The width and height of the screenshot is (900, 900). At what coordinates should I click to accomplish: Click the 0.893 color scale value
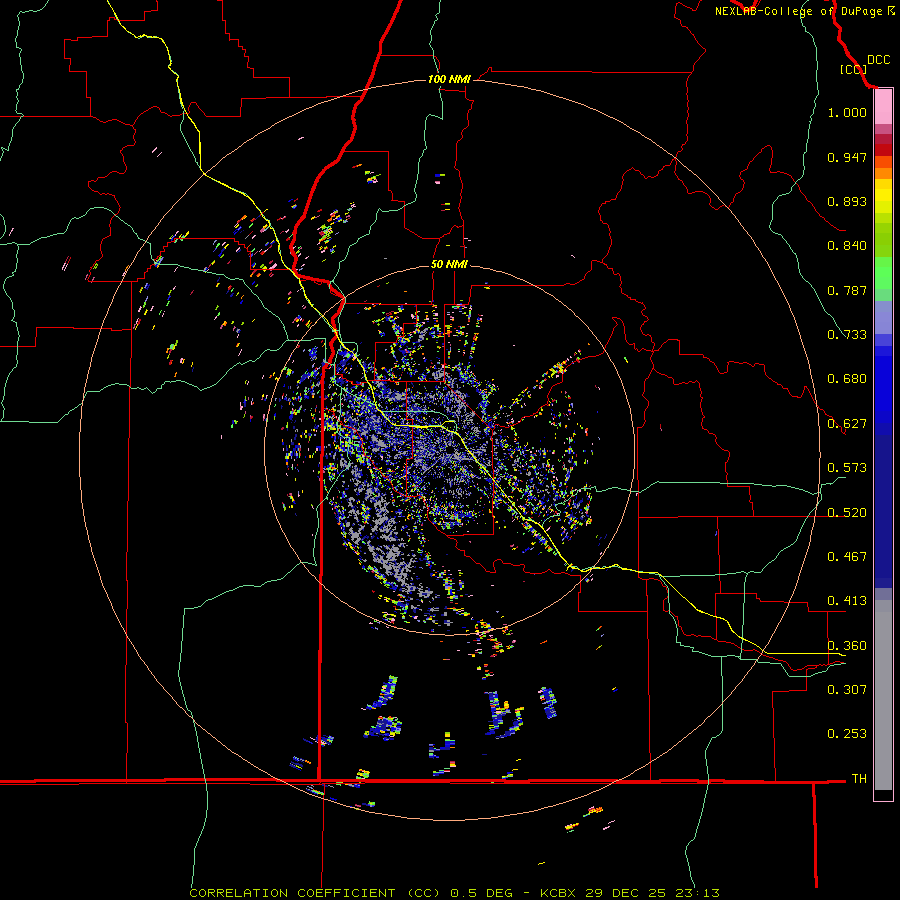[x=847, y=201]
